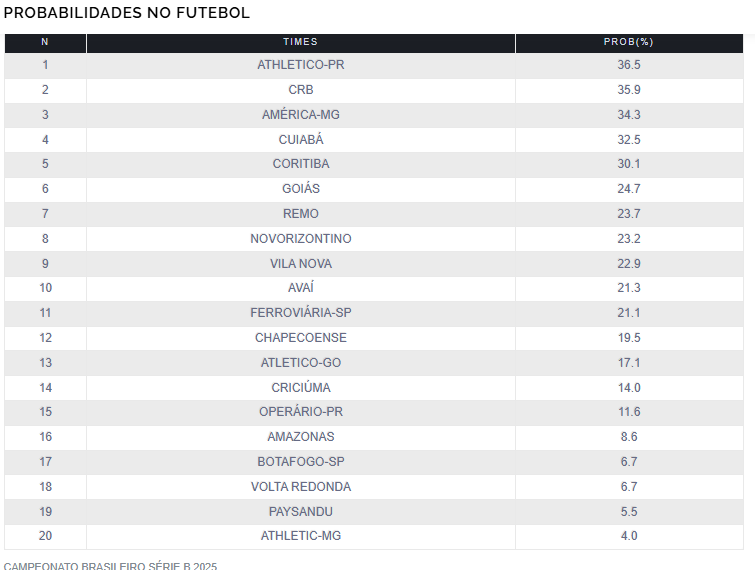Select rank number 20 cell

click(45, 536)
